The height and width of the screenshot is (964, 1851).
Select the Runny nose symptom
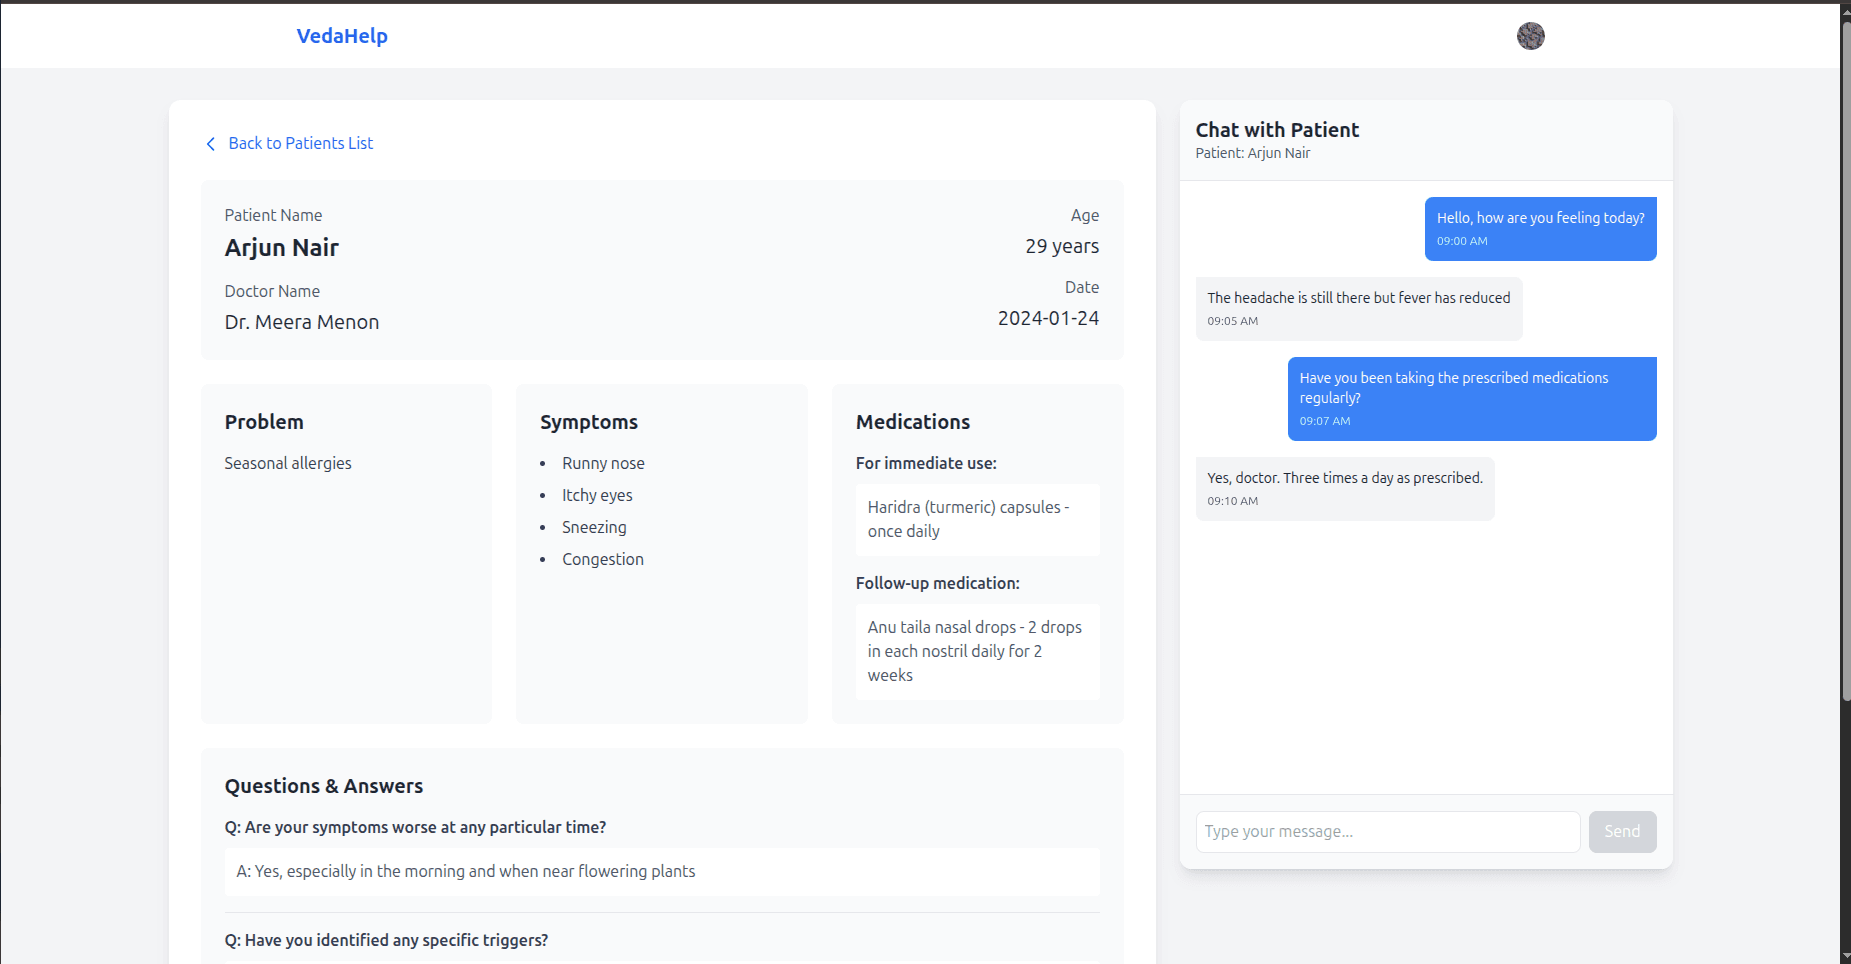click(x=603, y=463)
